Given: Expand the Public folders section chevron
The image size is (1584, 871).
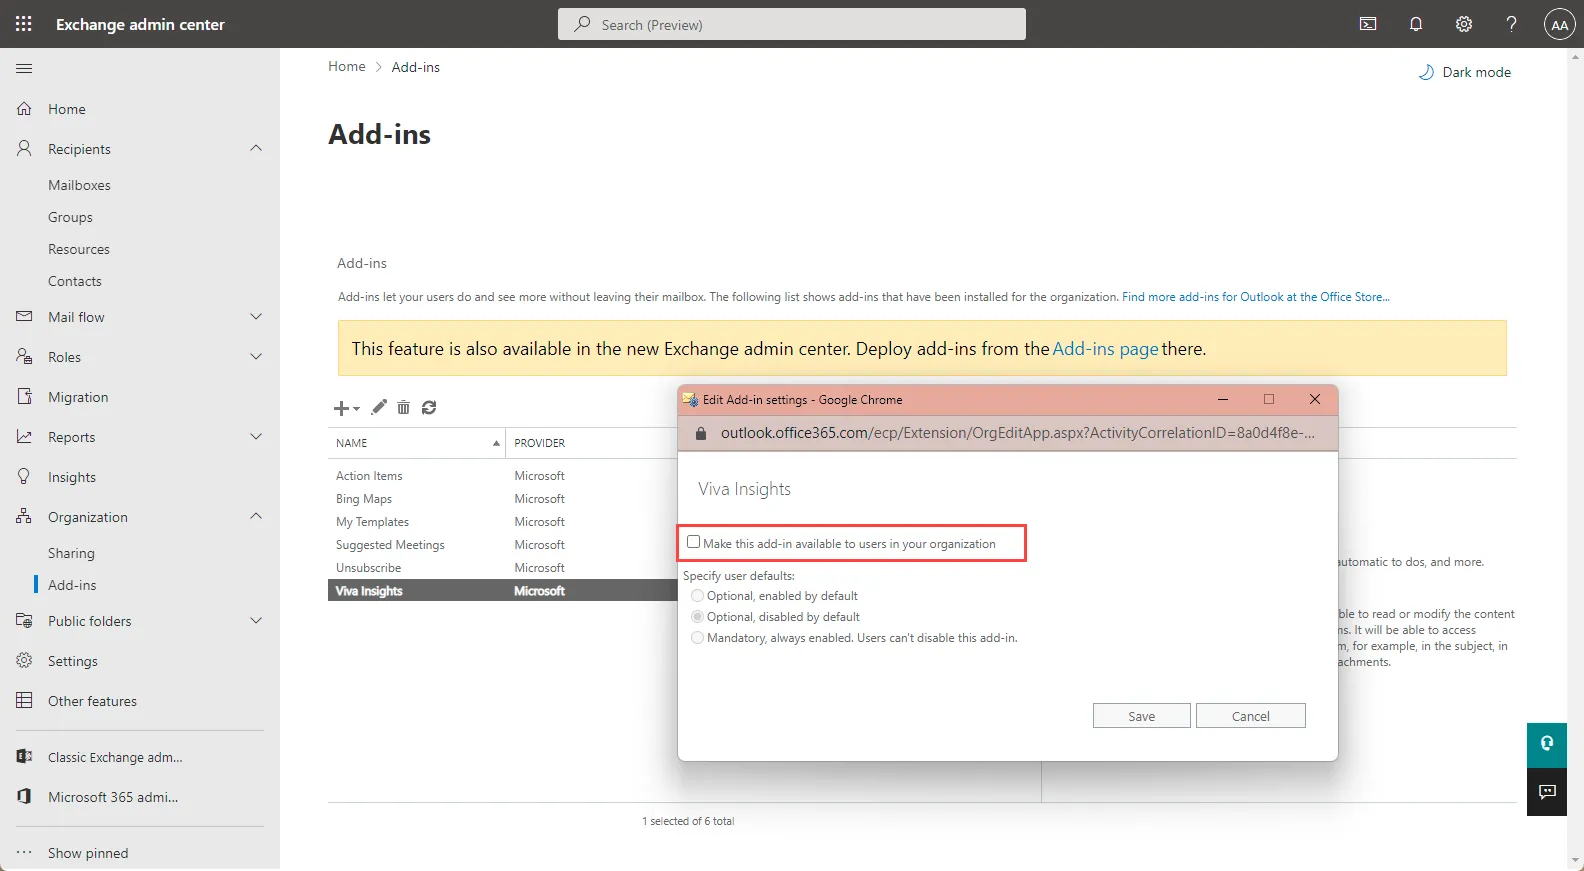Looking at the screenshot, I should pyautogui.click(x=256, y=621).
